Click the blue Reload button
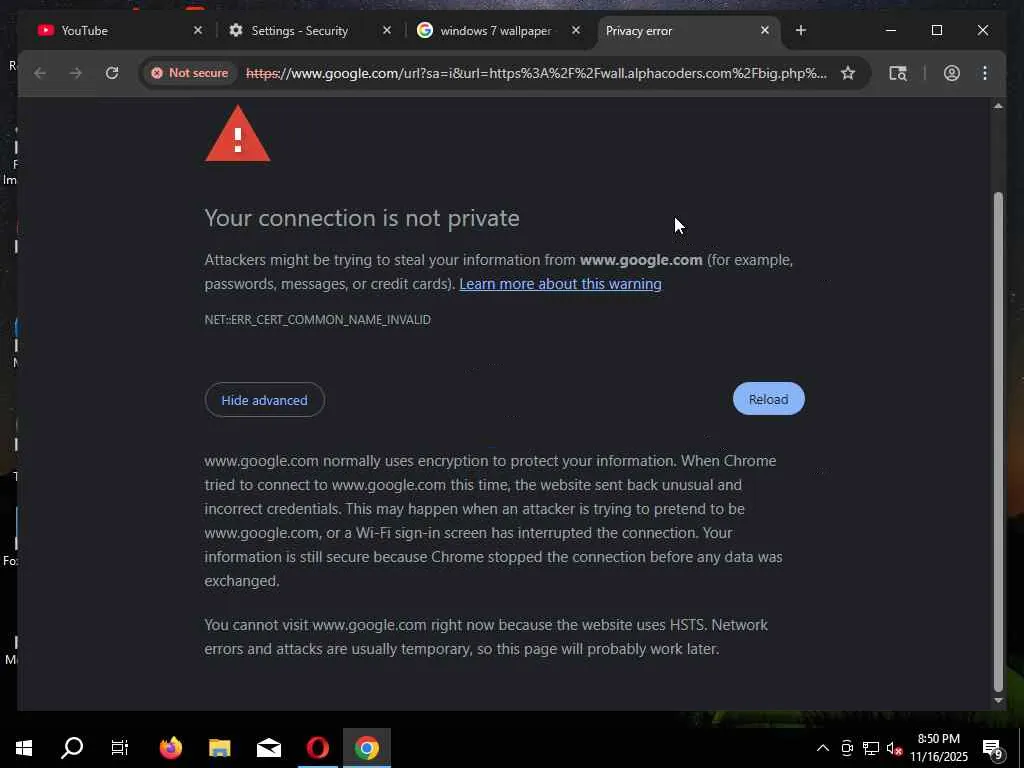The width and height of the screenshot is (1024, 768). coord(769,399)
